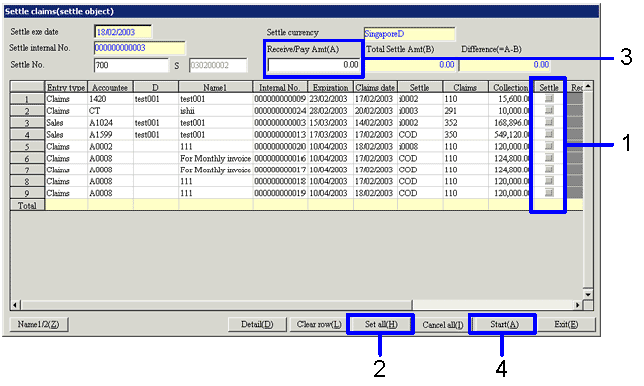Tick the Settle checkbox in row 1
The image size is (644, 386).
coord(549,99)
